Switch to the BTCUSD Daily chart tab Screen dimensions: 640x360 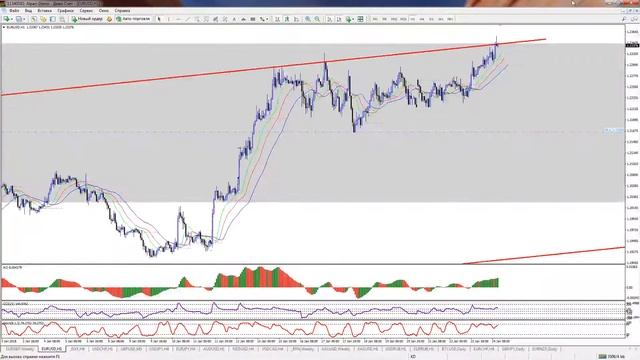(453, 349)
